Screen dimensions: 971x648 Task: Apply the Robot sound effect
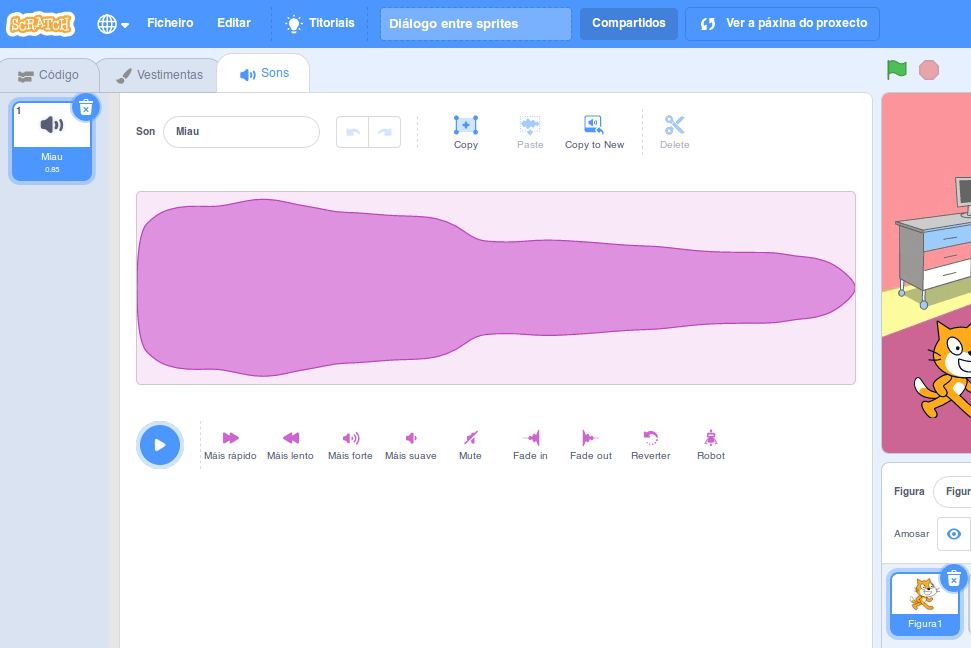(x=710, y=444)
